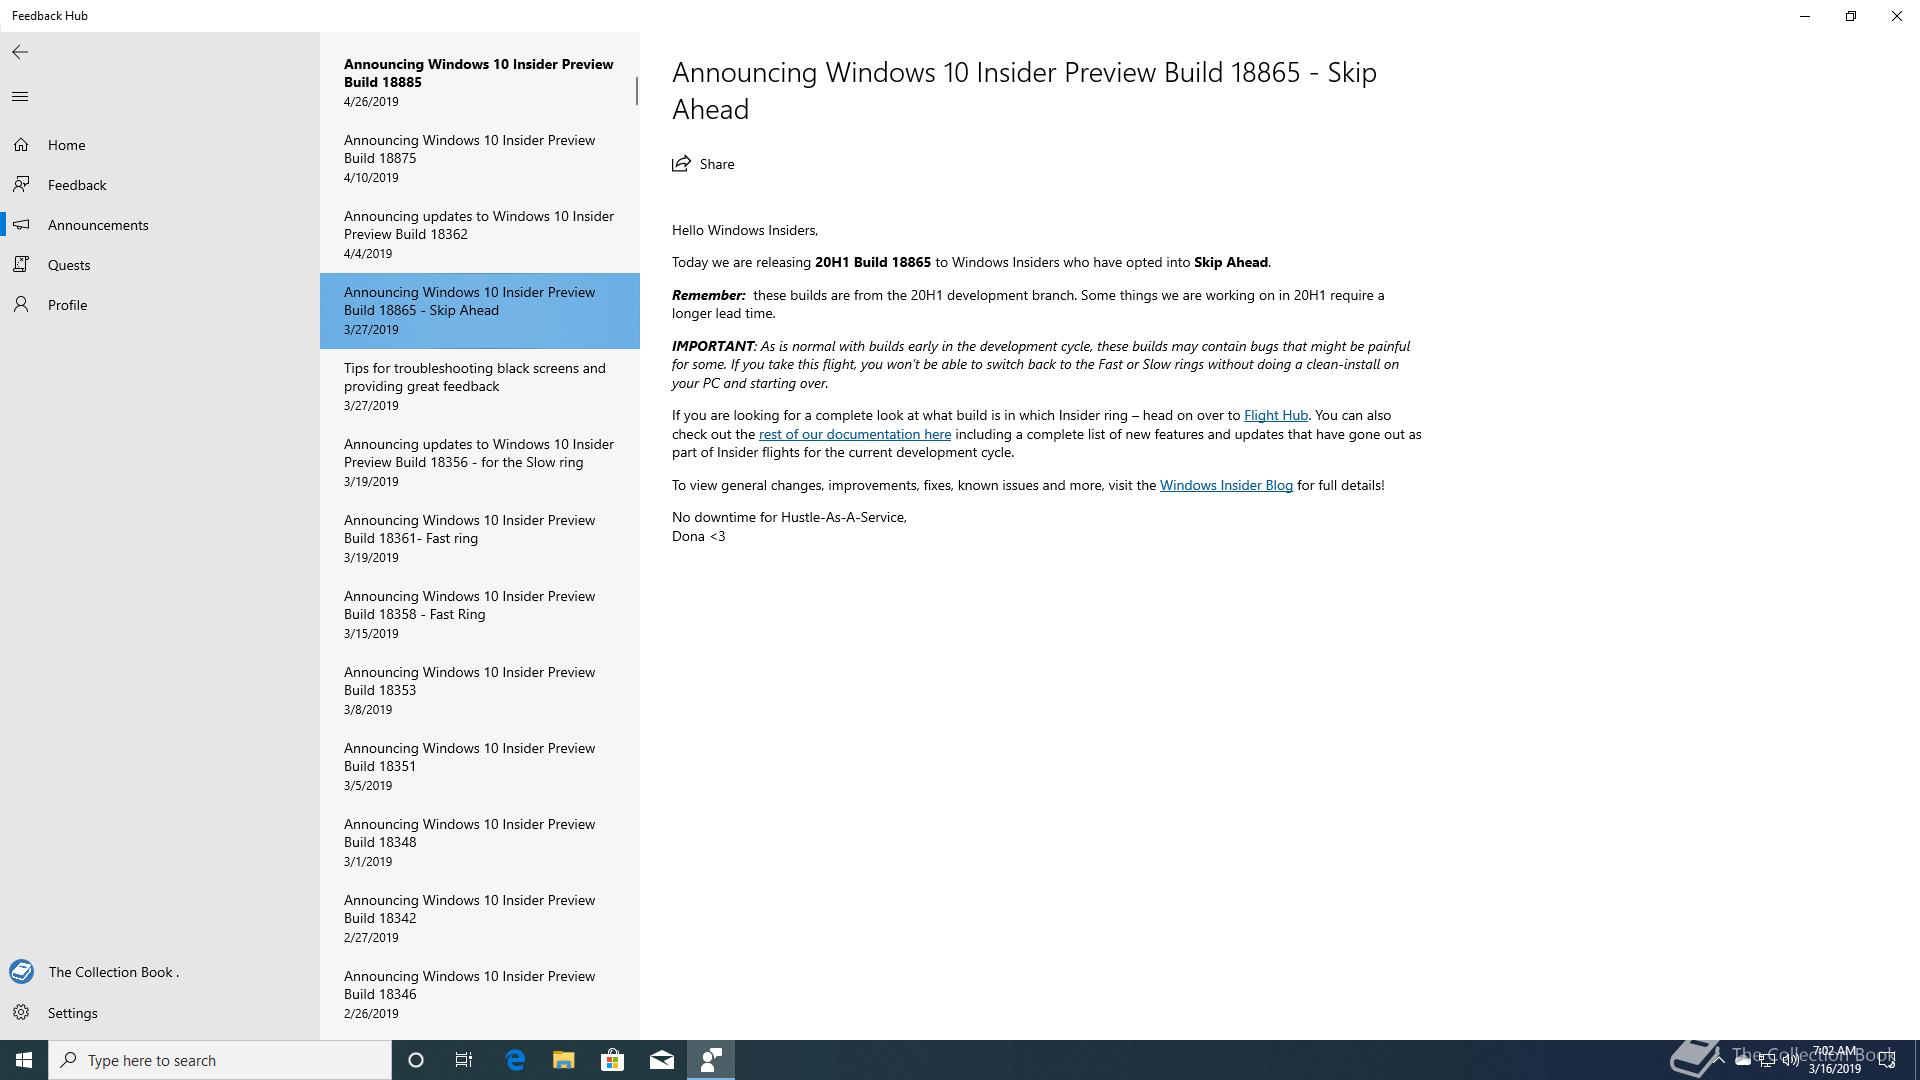Click The Collection Book account avatar
The width and height of the screenshot is (1920, 1080).
pos(21,972)
